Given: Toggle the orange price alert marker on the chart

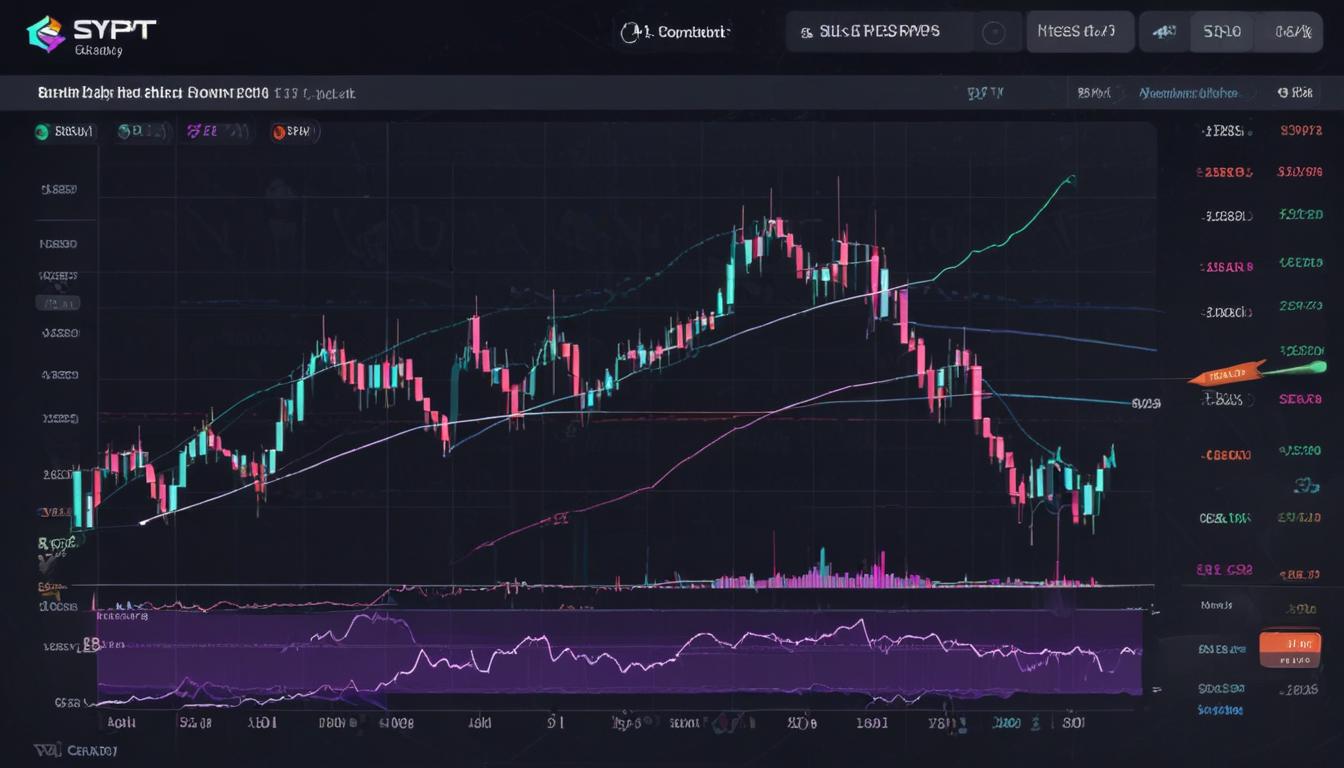Looking at the screenshot, I should click(1225, 373).
